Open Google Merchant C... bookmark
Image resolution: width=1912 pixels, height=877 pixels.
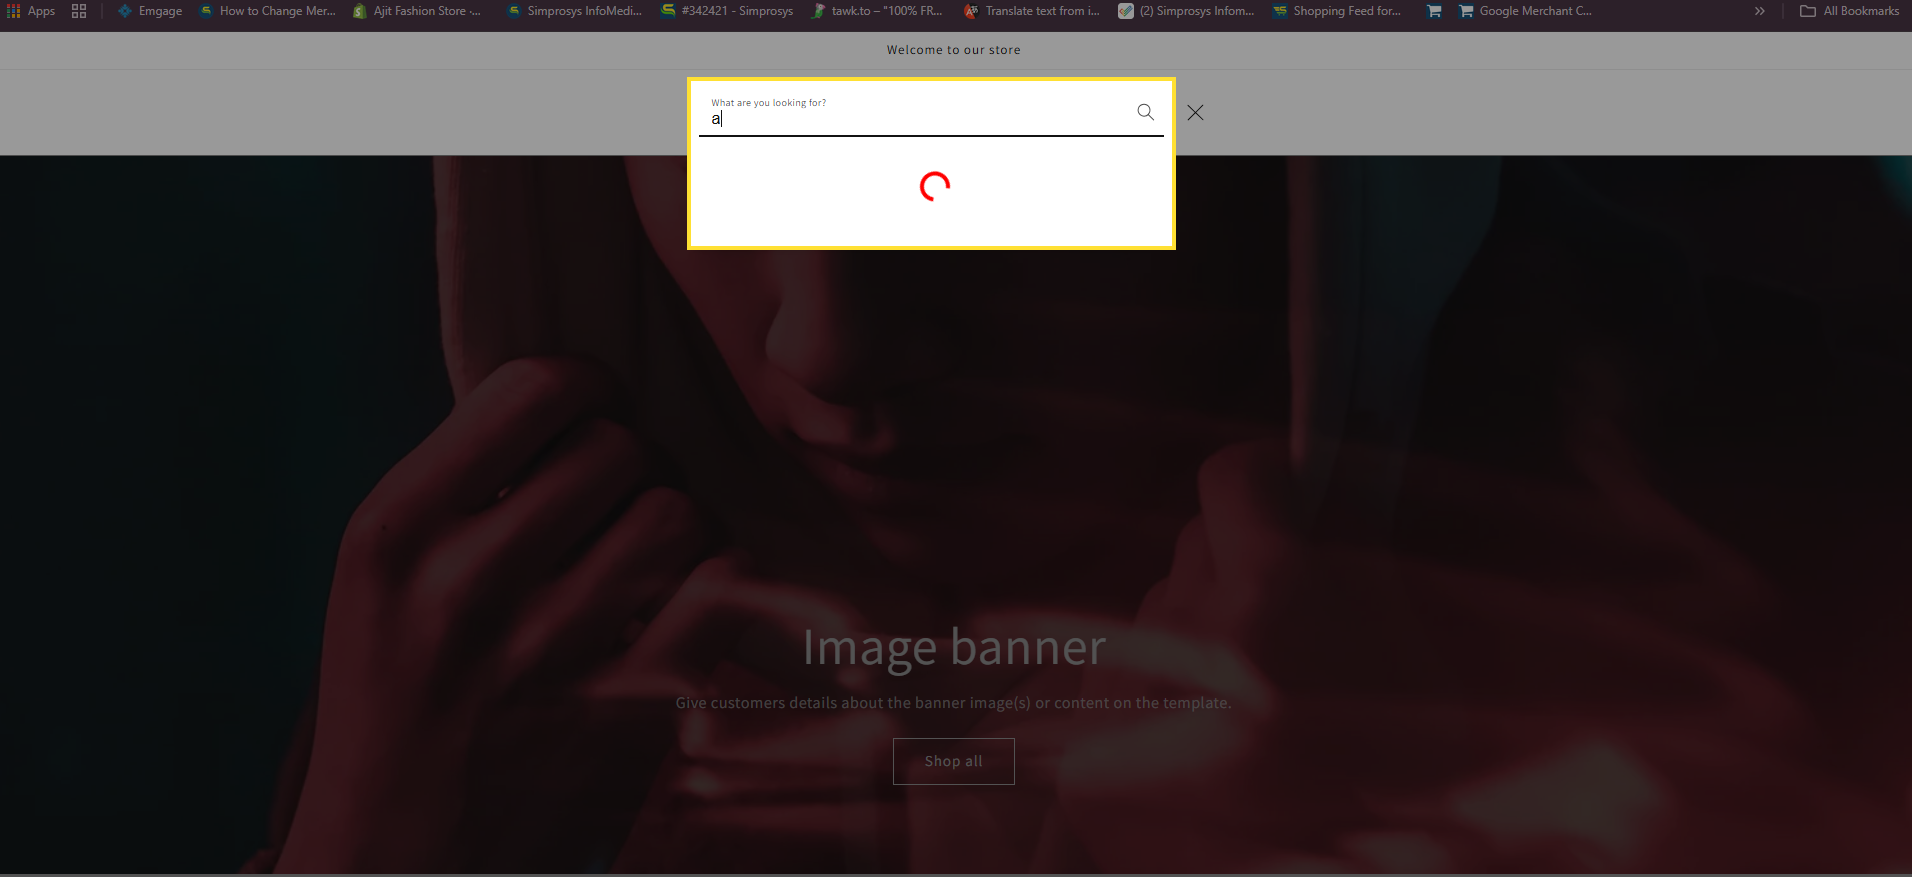1525,11
